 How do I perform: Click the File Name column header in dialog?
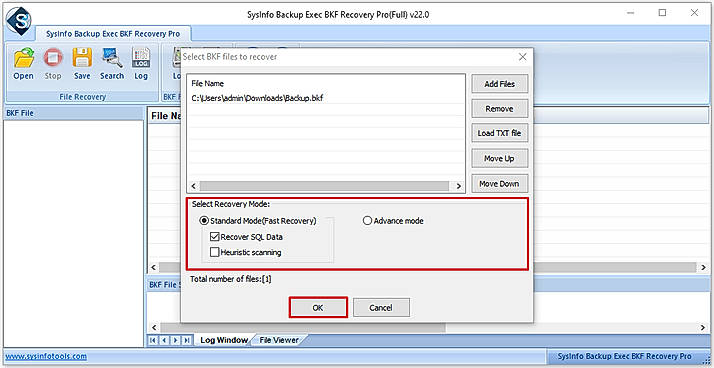(207, 83)
